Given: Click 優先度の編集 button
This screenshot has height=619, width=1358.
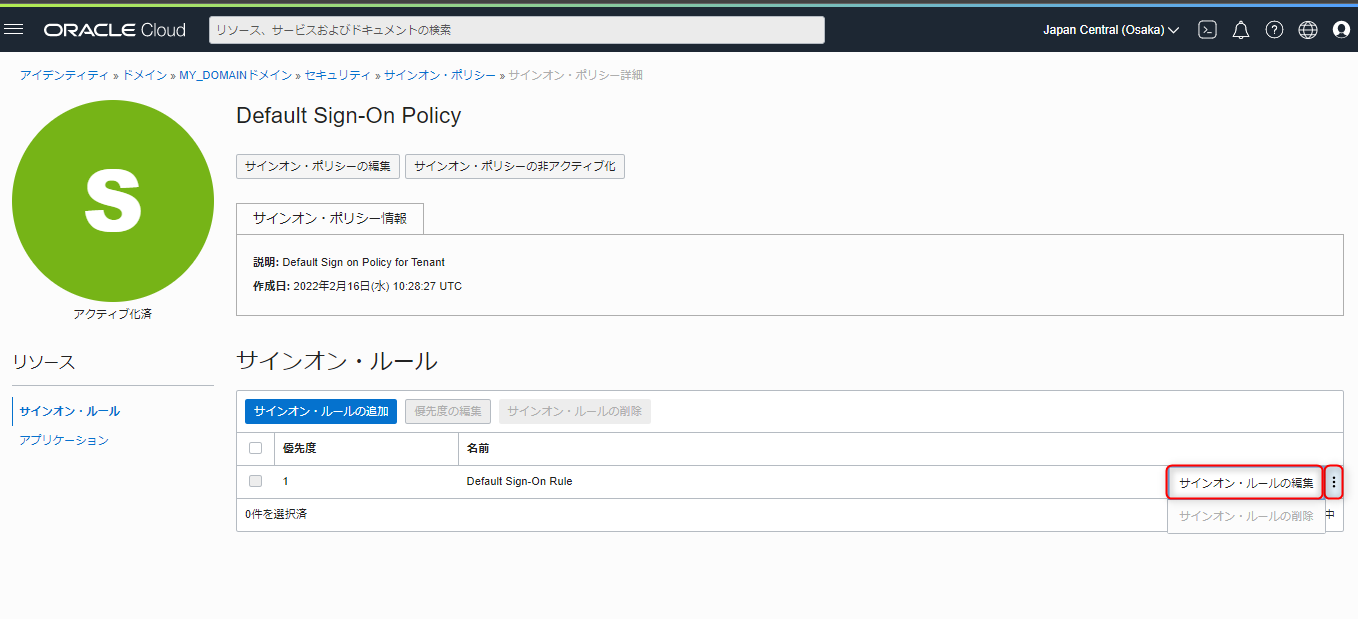Looking at the screenshot, I should pos(448,411).
